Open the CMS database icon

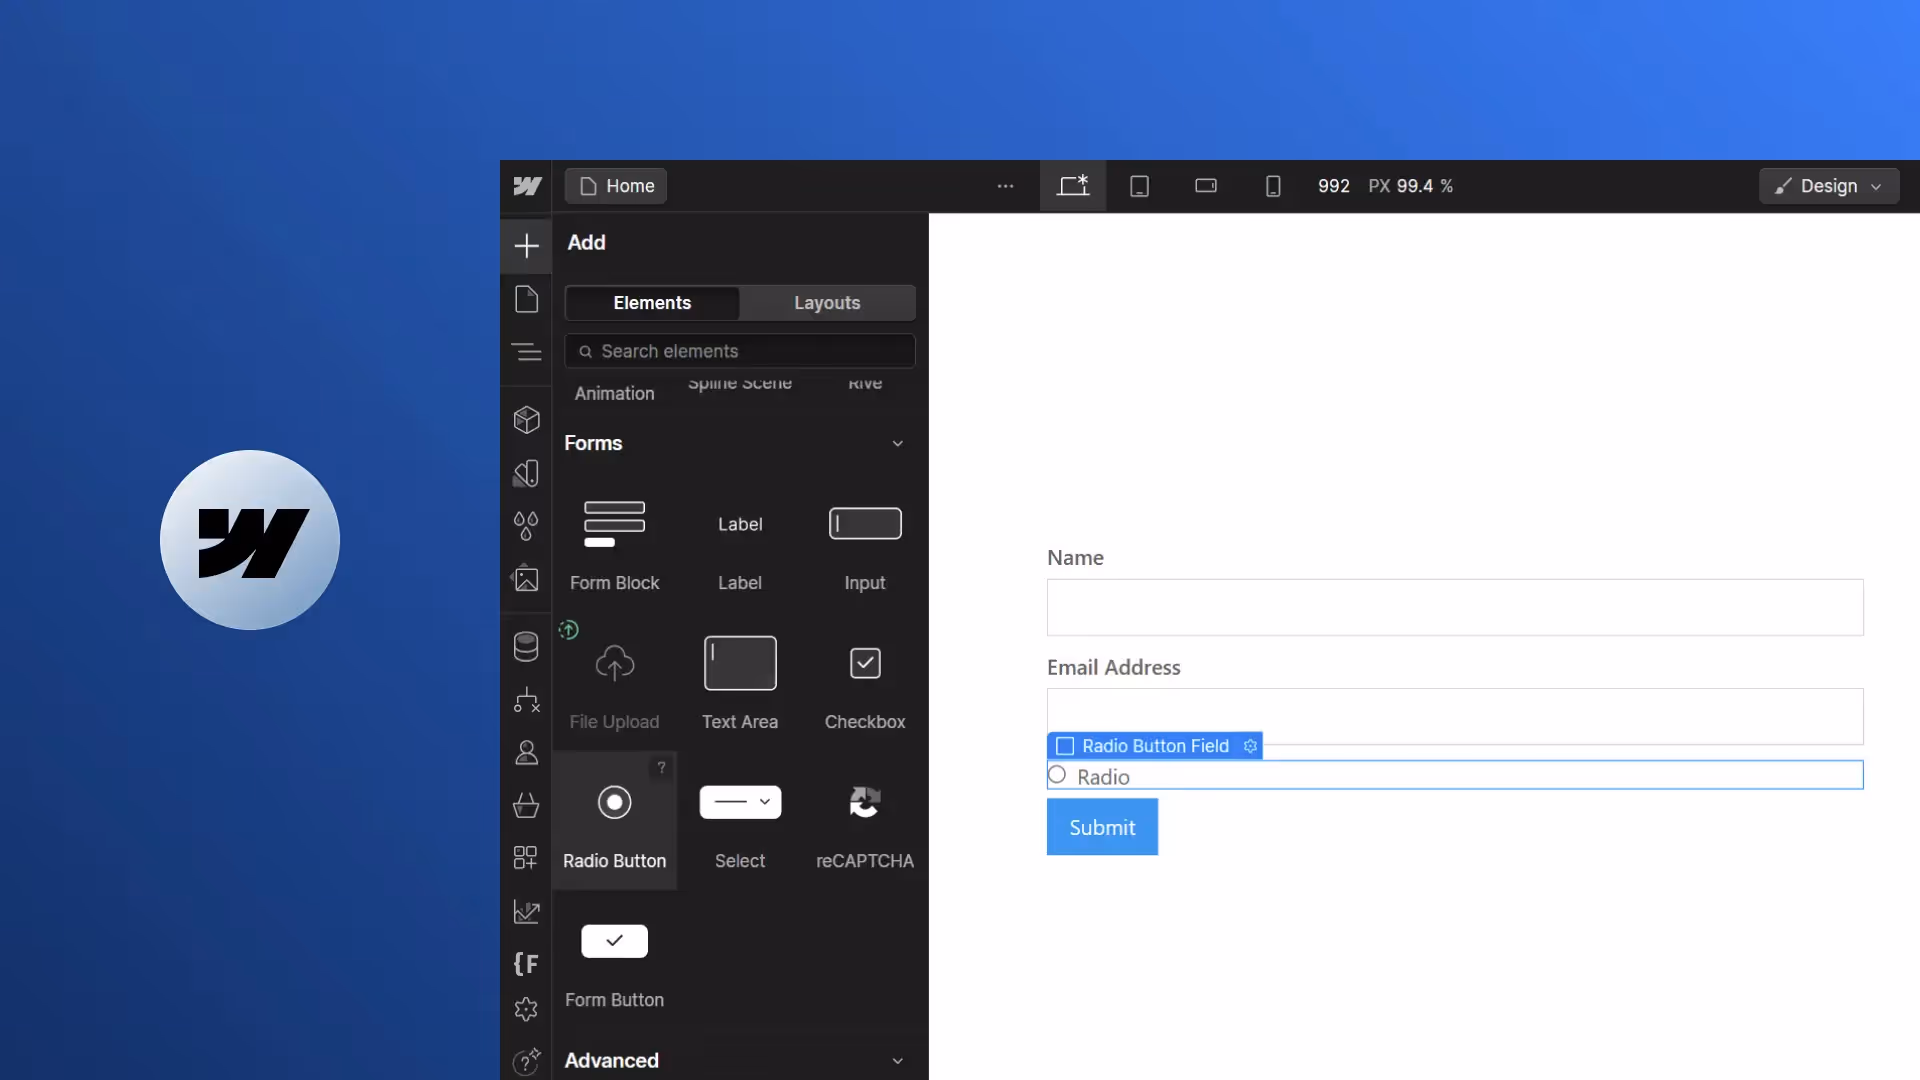pos(526,646)
